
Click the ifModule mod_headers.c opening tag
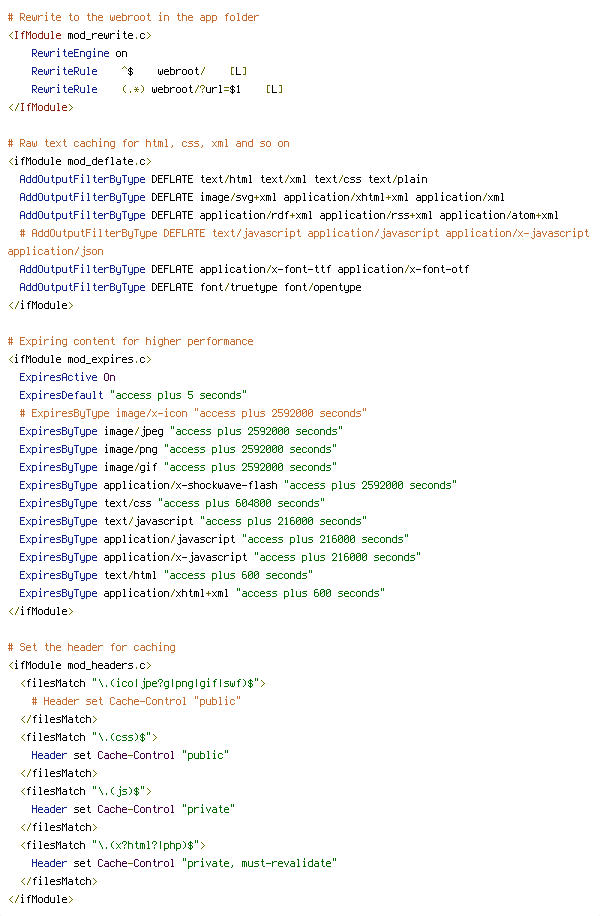[79, 665]
